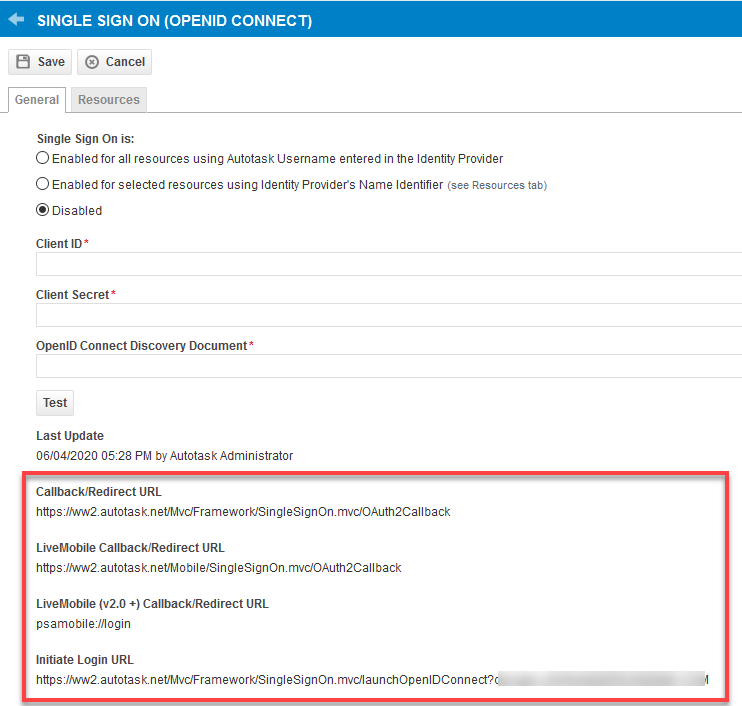Click the back arrow in header
The width and height of the screenshot is (742, 706).
(16, 19)
